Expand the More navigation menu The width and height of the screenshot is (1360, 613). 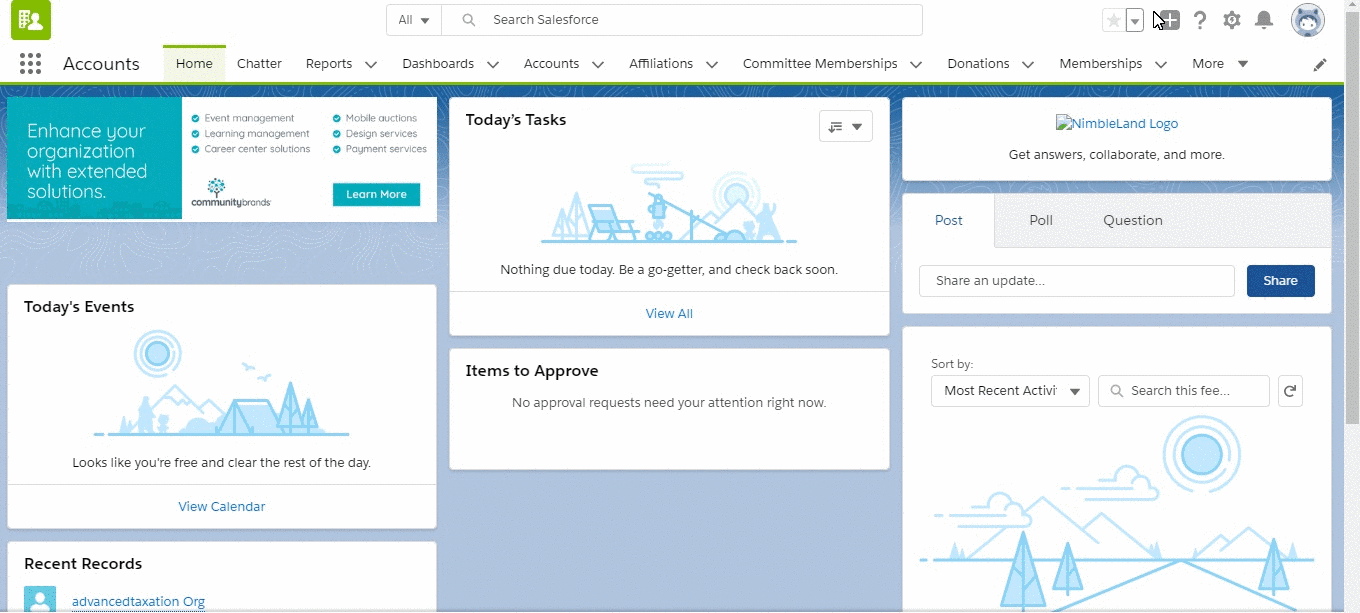click(1220, 64)
